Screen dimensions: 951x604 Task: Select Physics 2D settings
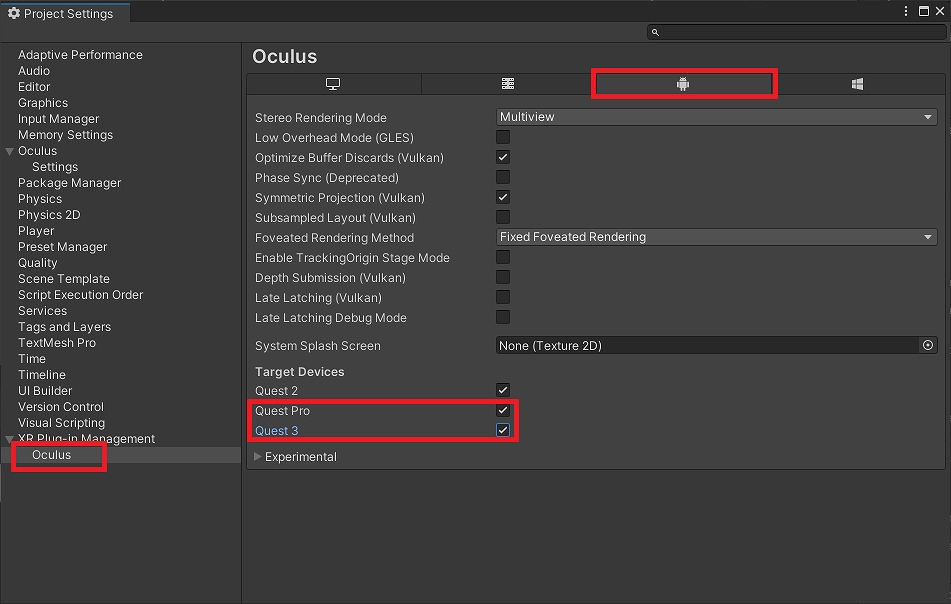[x=49, y=215]
